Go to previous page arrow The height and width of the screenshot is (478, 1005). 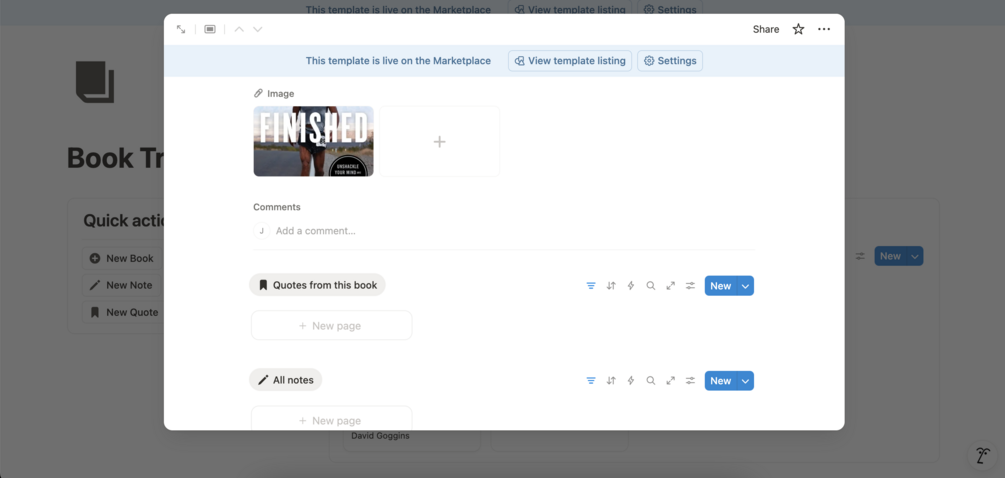[x=239, y=29]
